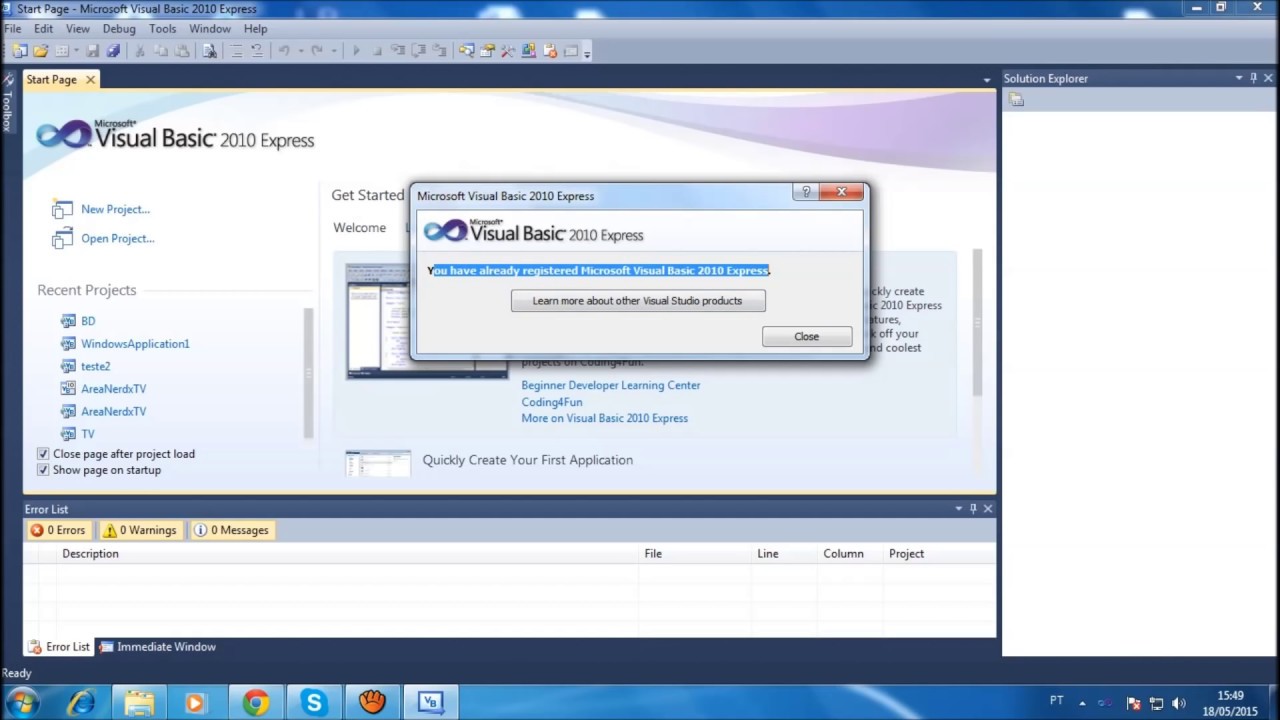Image resolution: width=1280 pixels, height=720 pixels.
Task: Click the Comment out lines icon
Action: click(238, 51)
